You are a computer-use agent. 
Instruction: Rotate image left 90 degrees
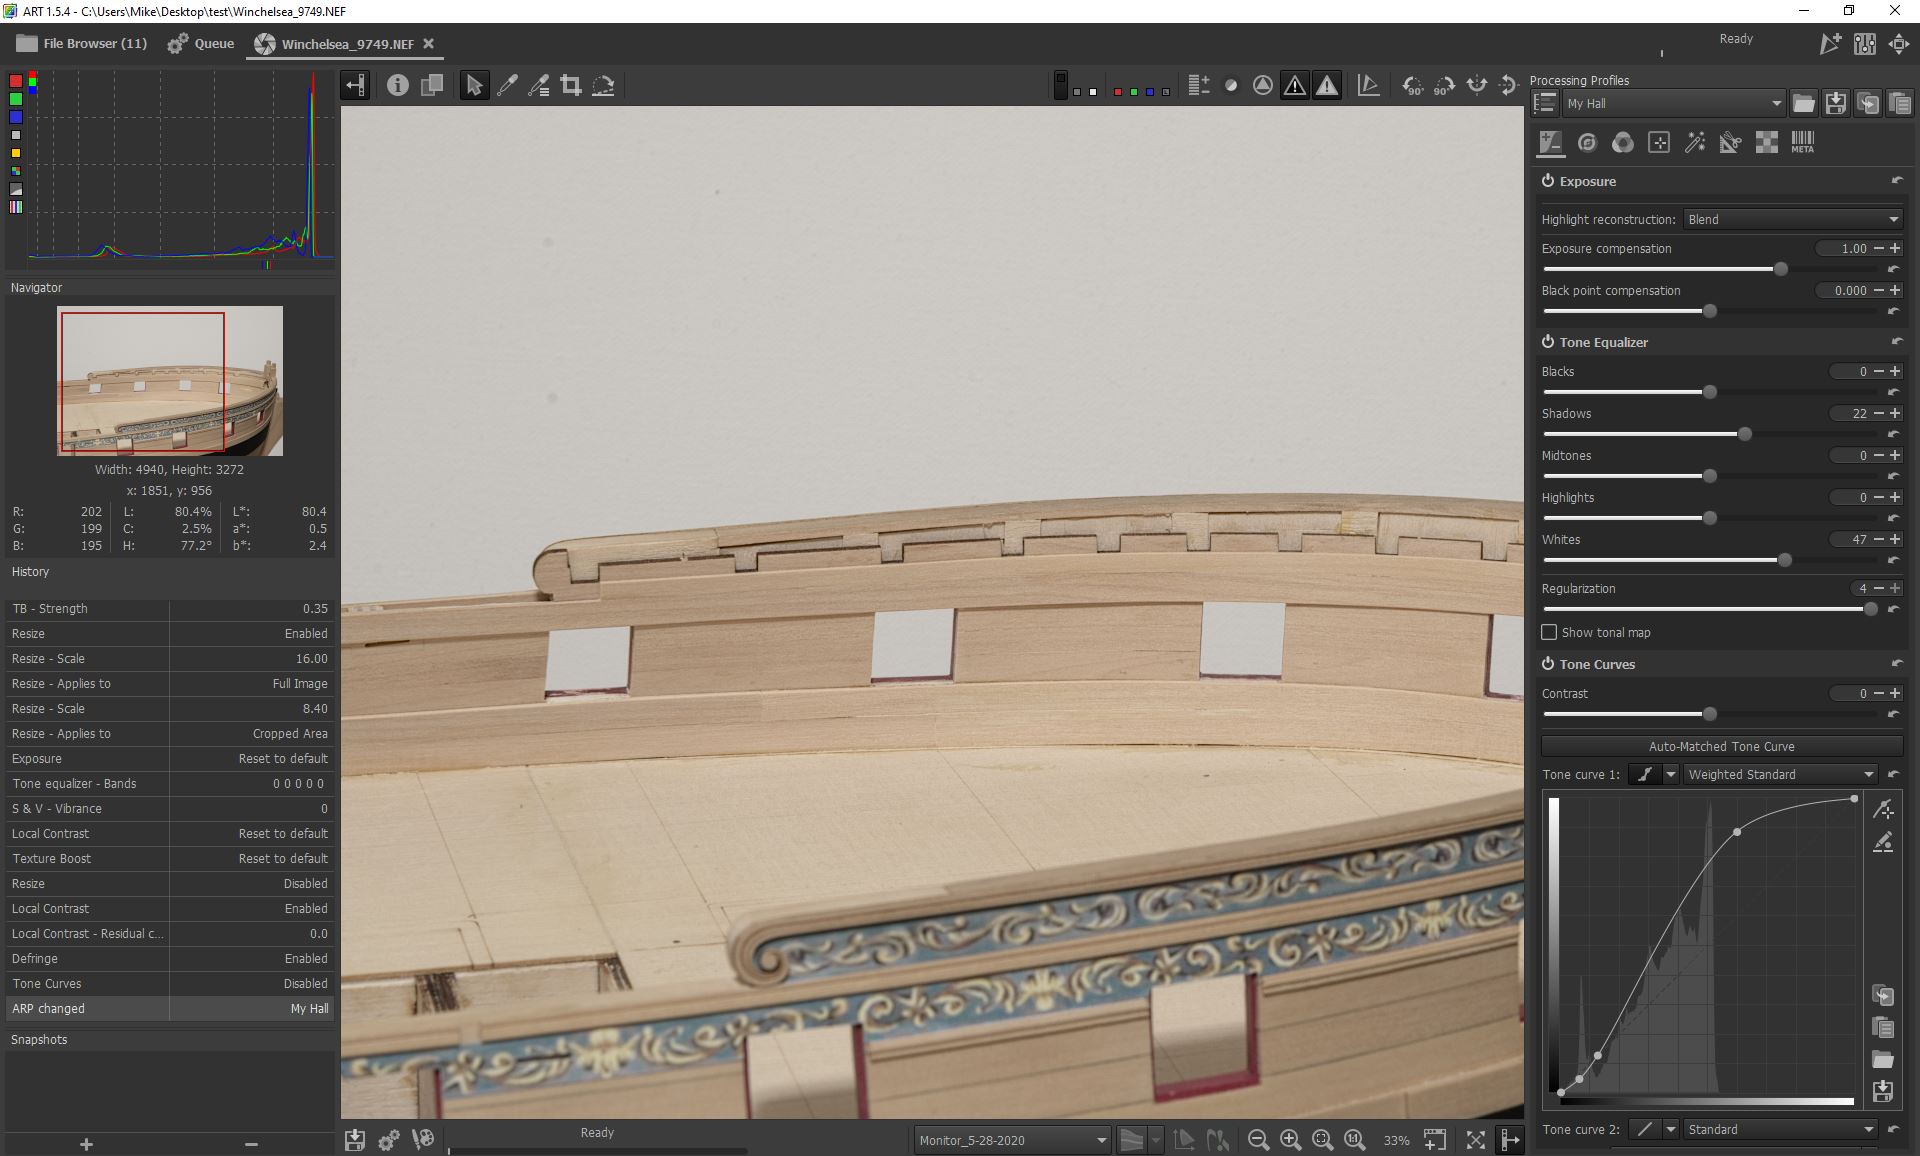[1412, 86]
